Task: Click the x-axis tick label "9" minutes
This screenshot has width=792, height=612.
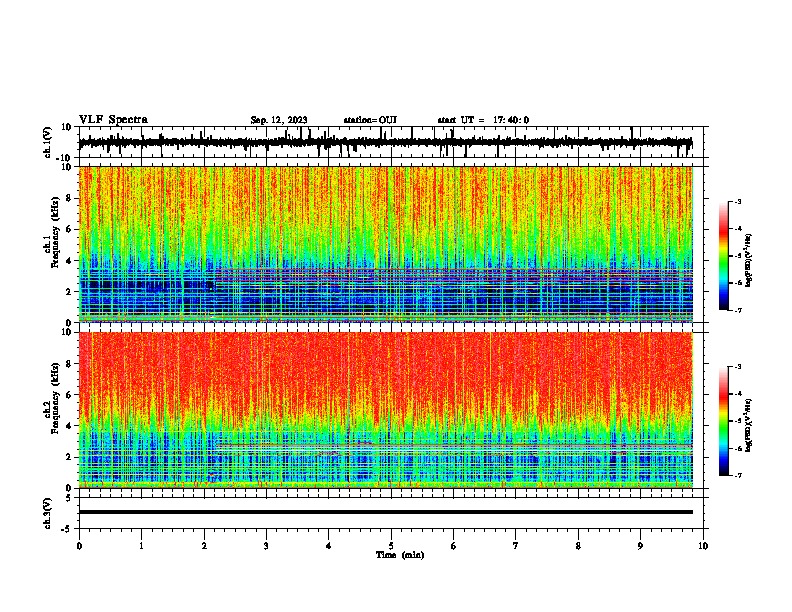Action: point(640,546)
